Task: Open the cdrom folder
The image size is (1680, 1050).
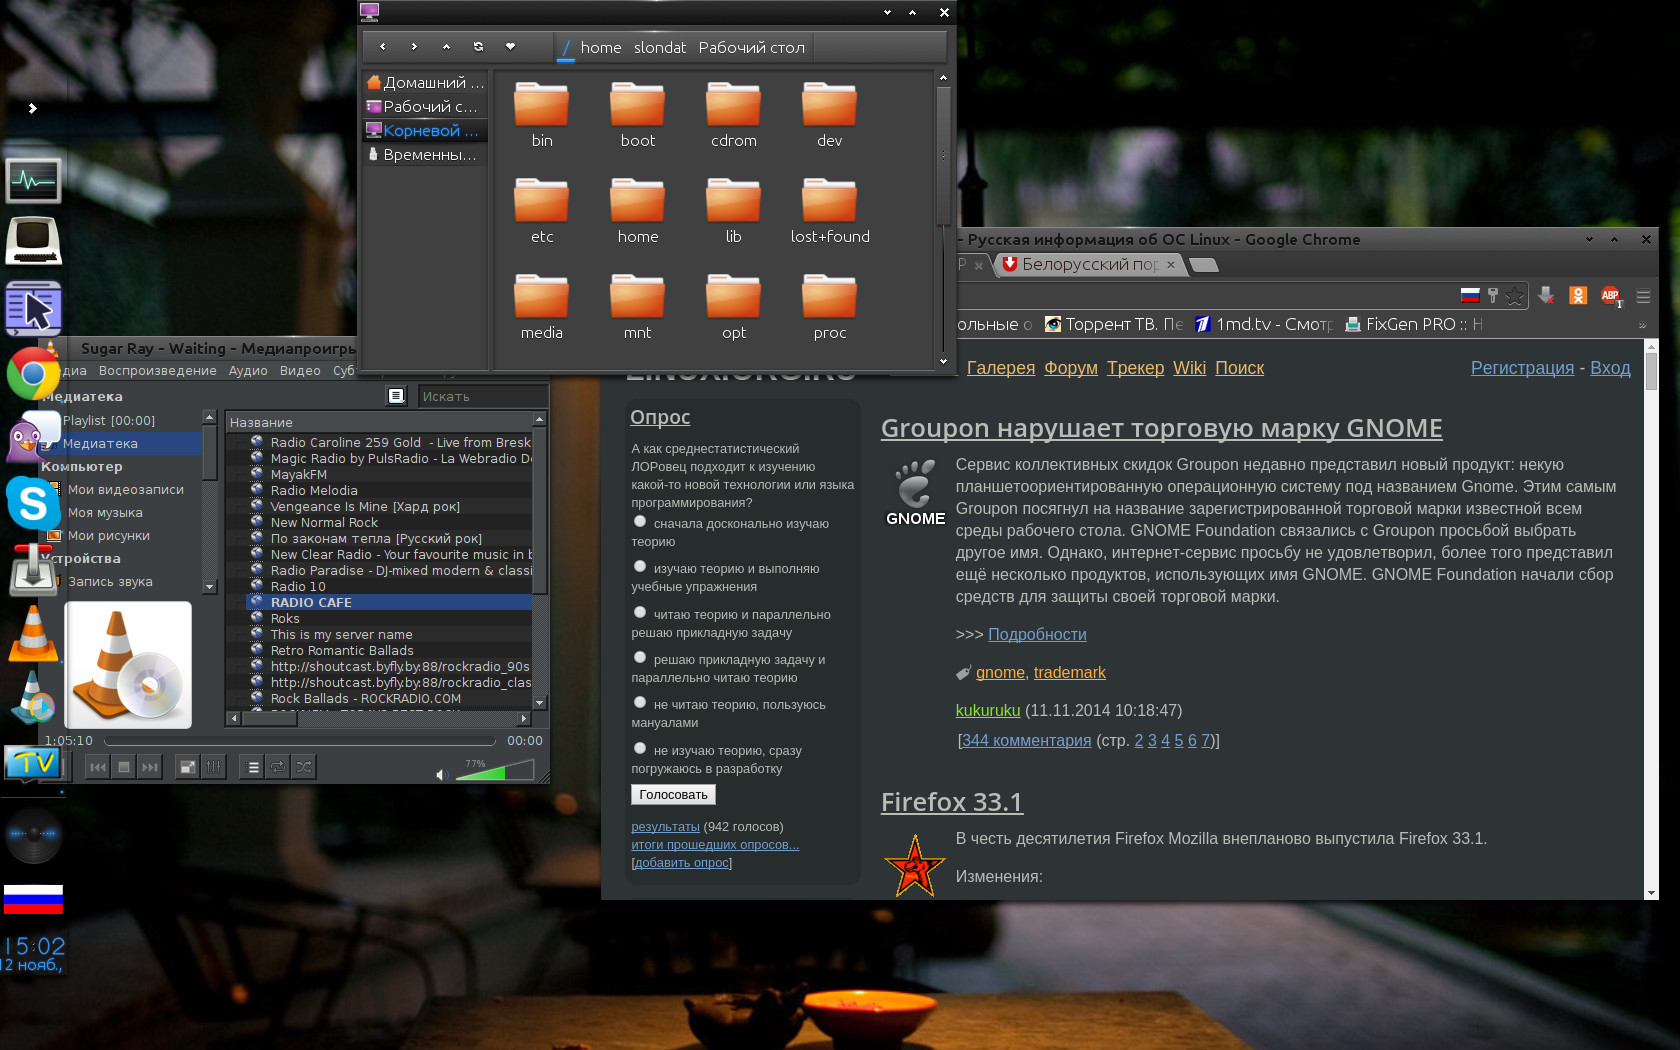Action: pos(734,115)
